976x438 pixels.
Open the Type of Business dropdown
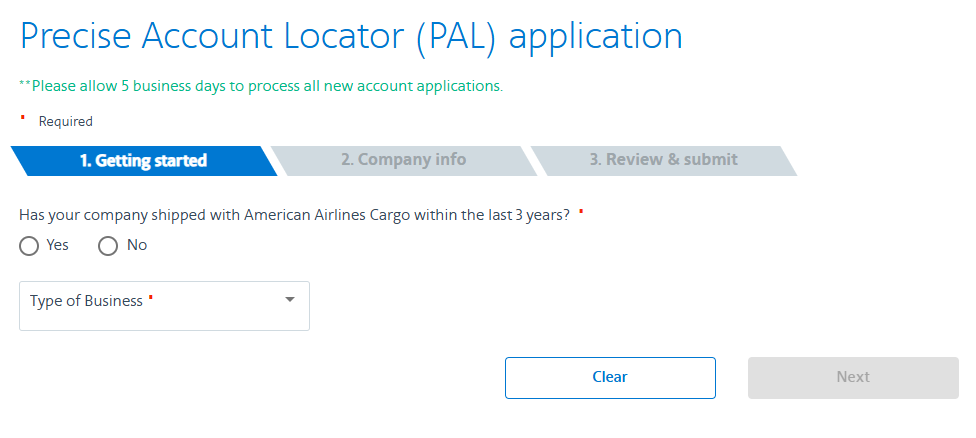(164, 306)
